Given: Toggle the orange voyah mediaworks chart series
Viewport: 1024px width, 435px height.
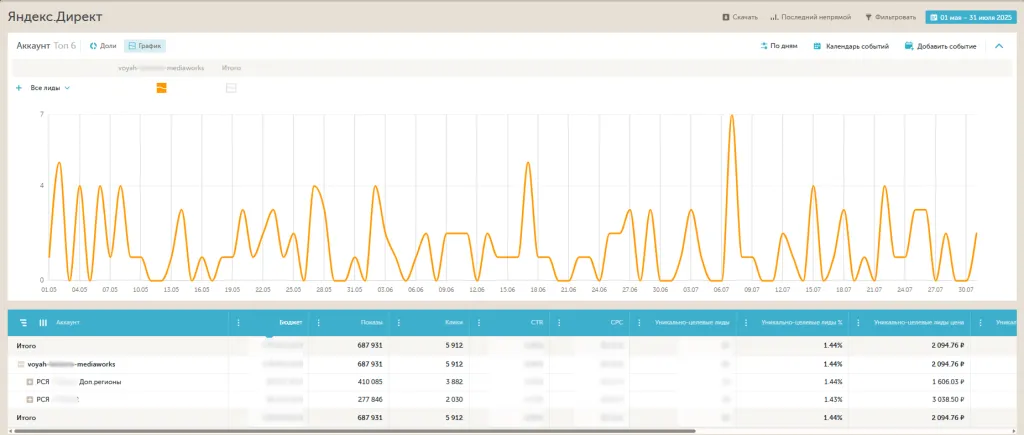Looking at the screenshot, I should point(162,88).
